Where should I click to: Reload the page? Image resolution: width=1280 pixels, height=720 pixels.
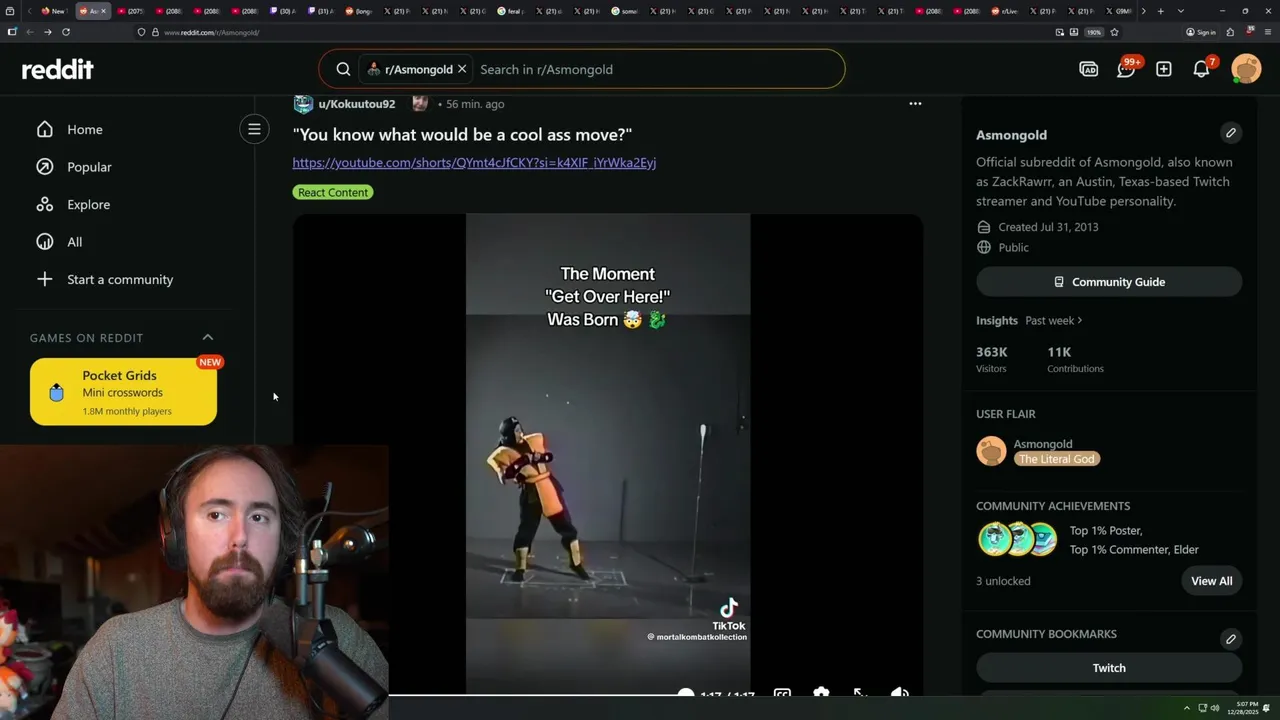coord(66,32)
